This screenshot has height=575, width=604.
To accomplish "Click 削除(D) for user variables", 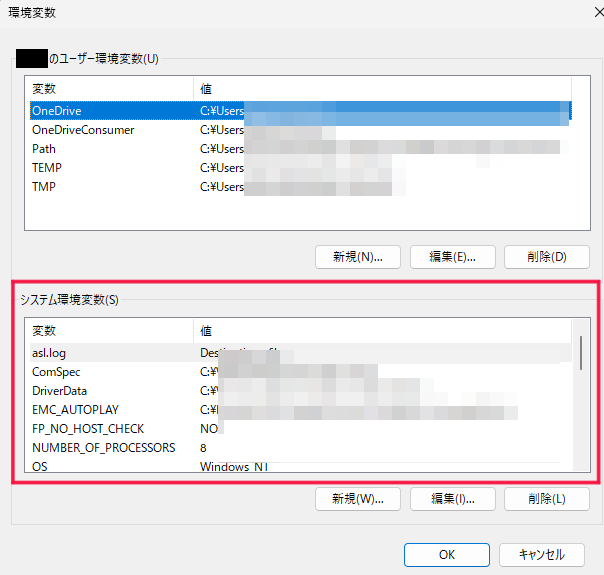I will [546, 257].
